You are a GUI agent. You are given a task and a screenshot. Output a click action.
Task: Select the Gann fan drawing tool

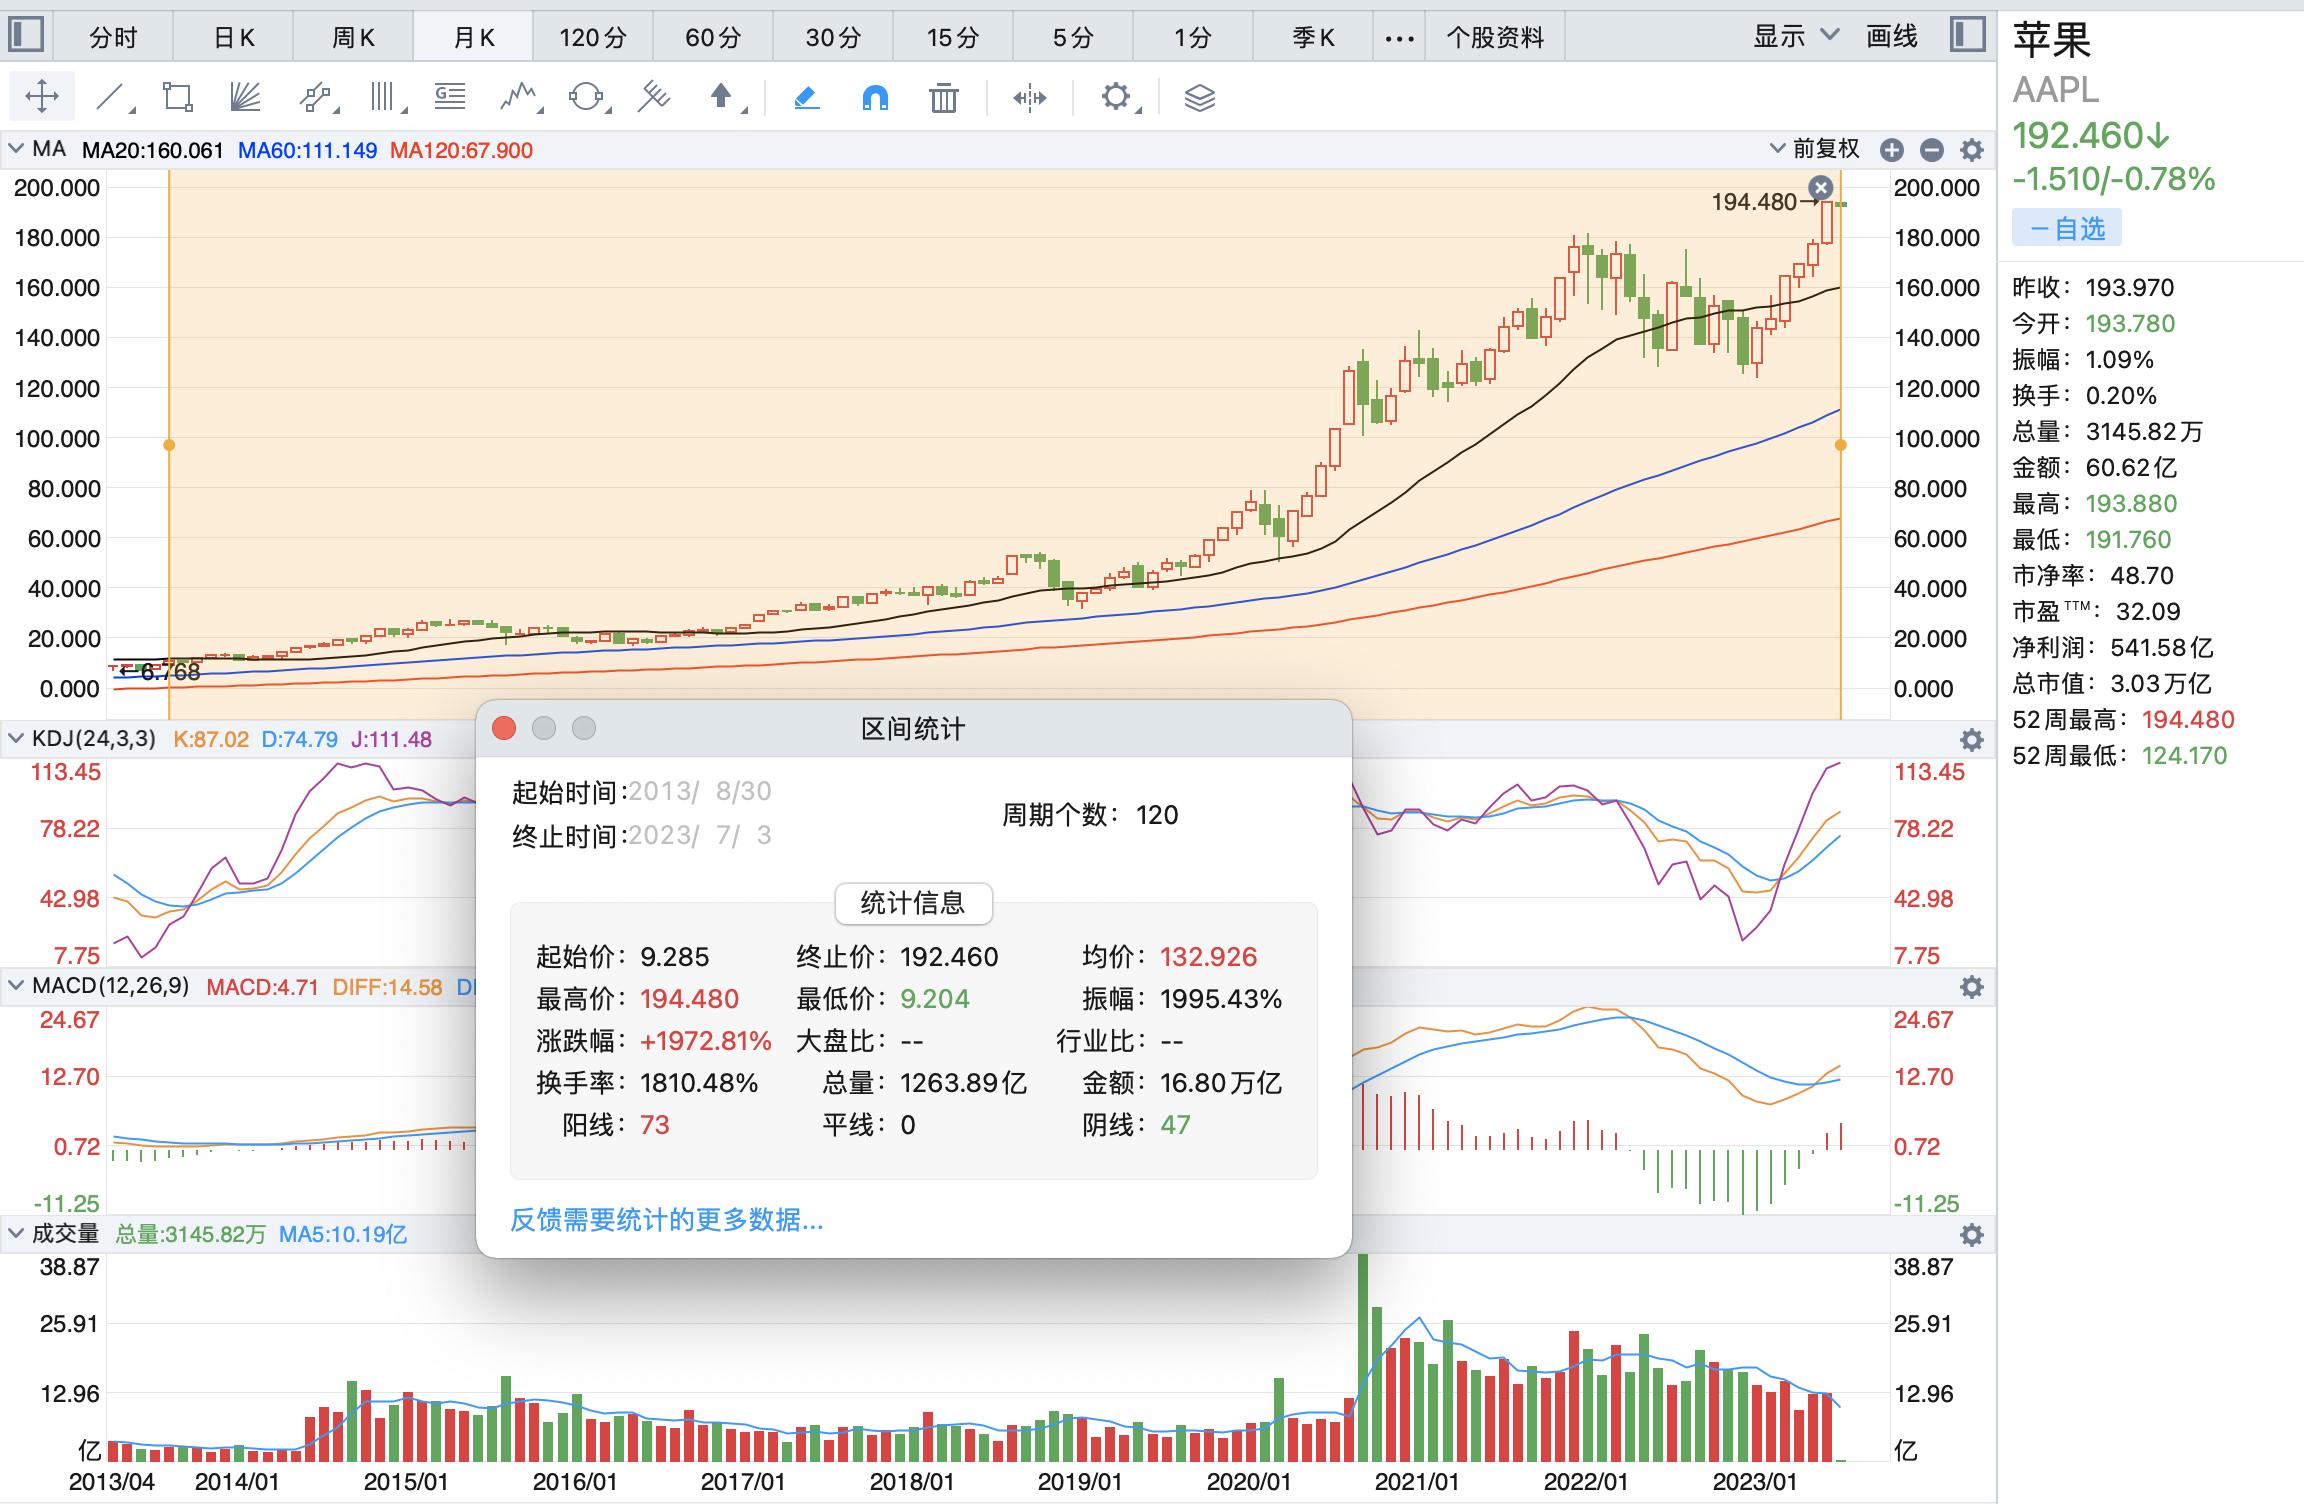pyautogui.click(x=243, y=97)
